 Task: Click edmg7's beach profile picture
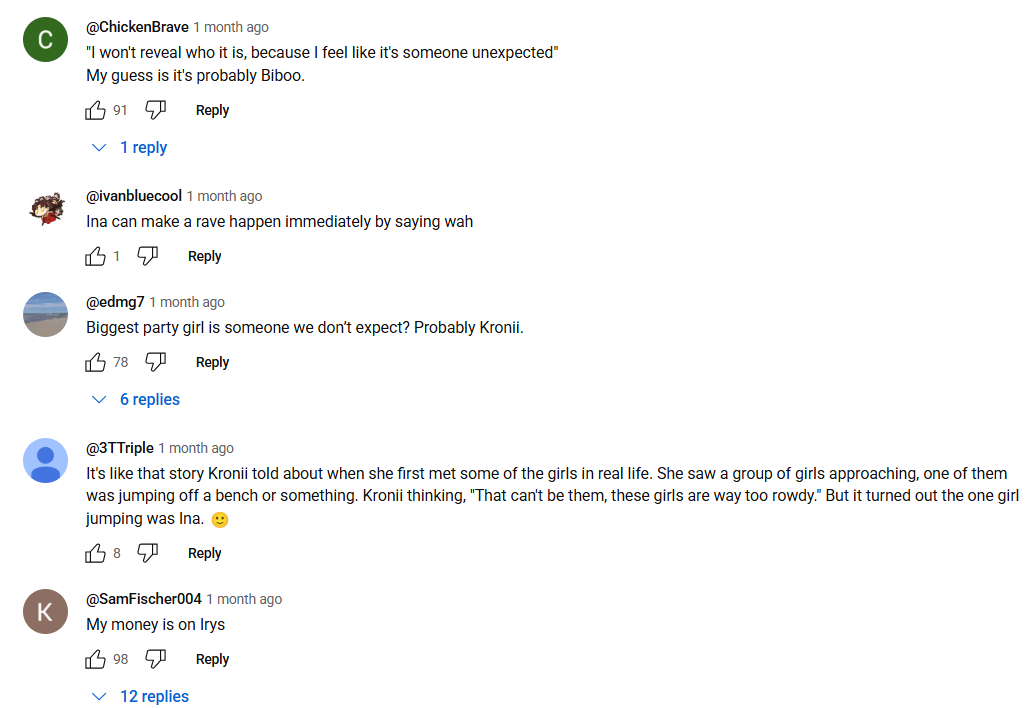pyautogui.click(x=45, y=314)
